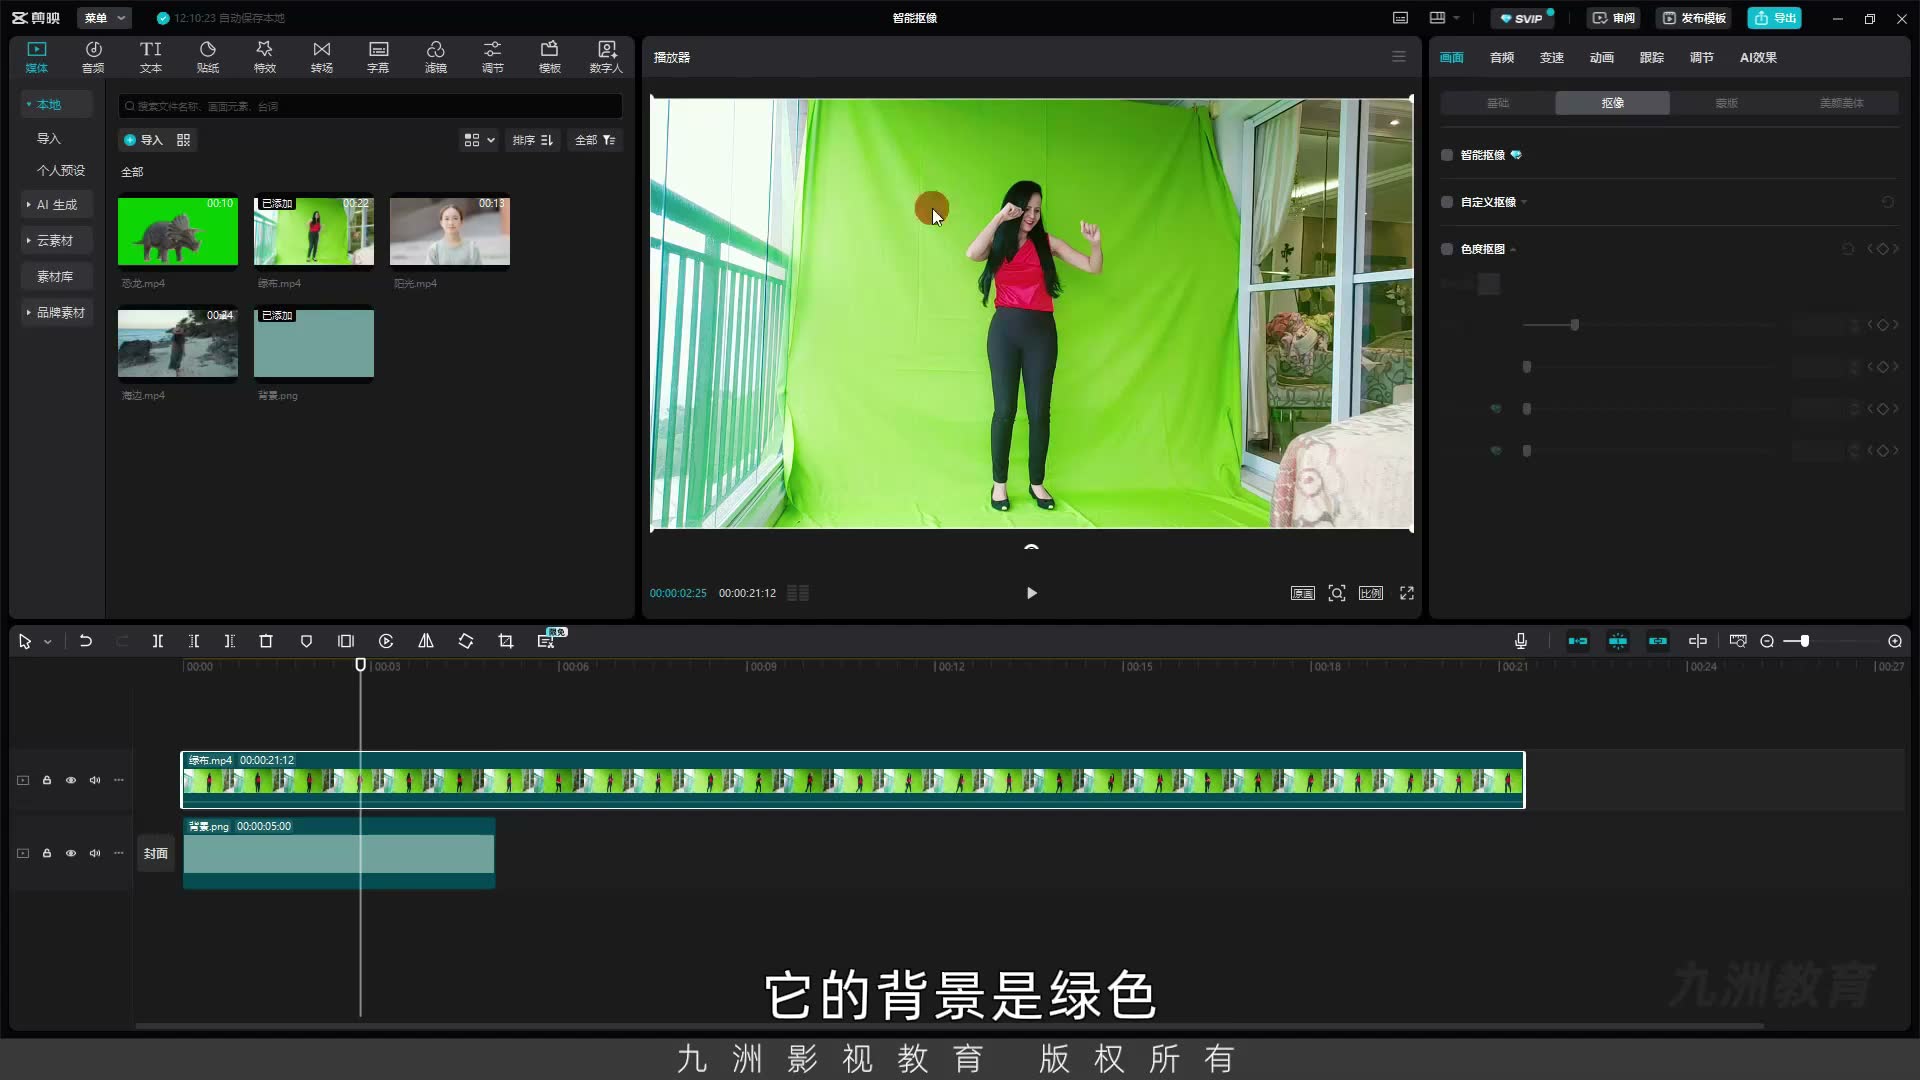
Task: Open the 转场 transitions panel
Action: click(321, 57)
